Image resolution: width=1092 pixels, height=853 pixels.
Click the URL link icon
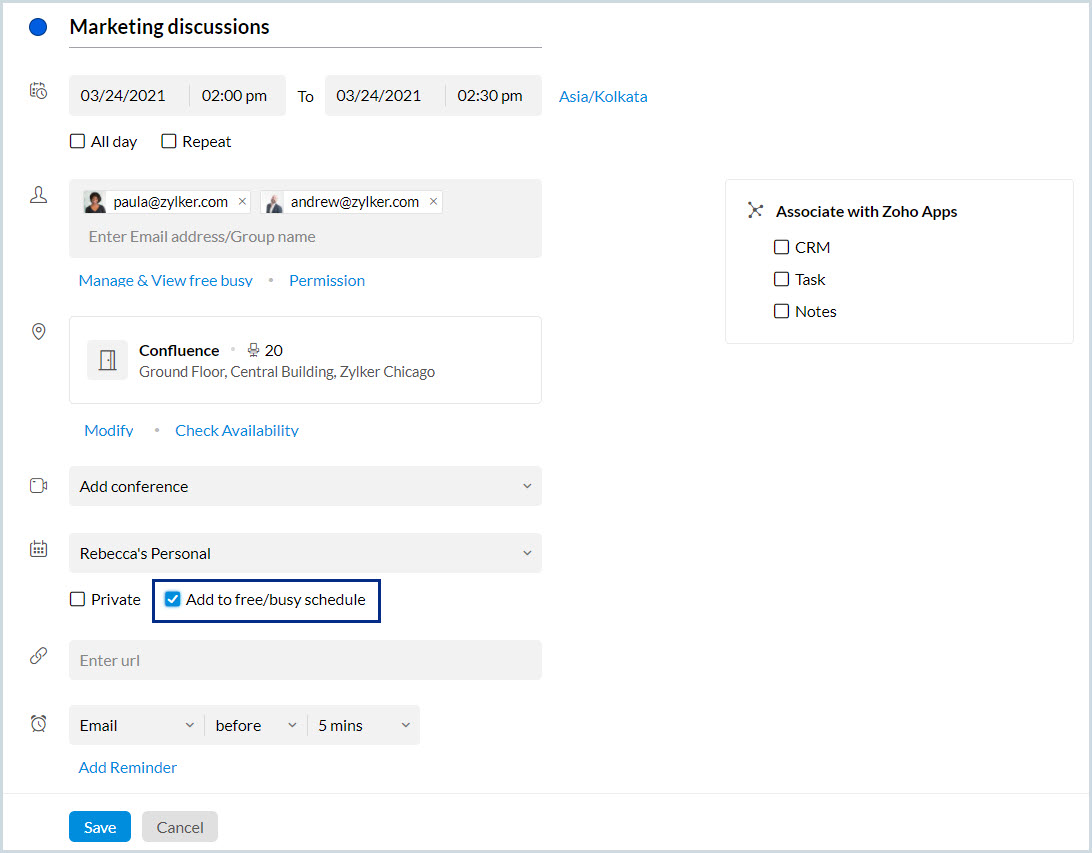tap(39, 656)
